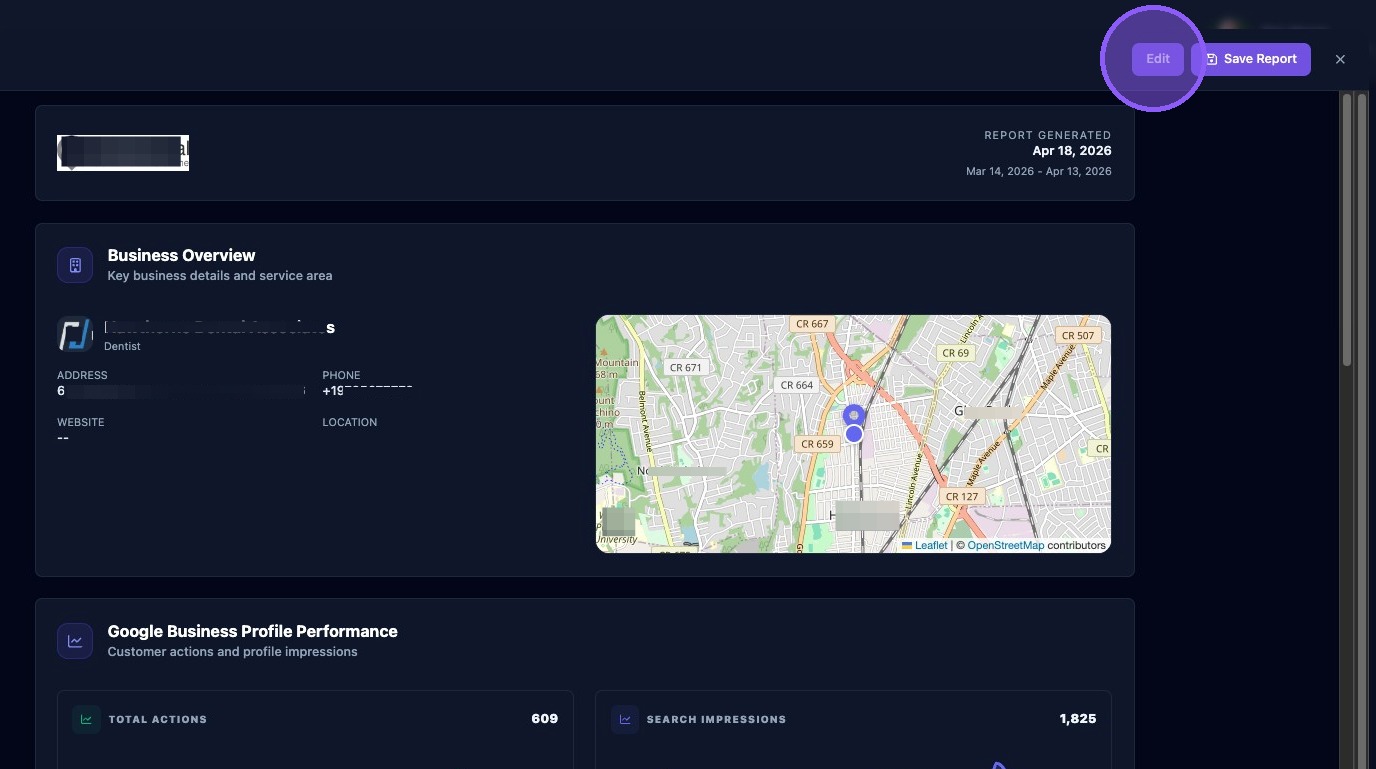Open the OpenStreetMap attribution link
The height and width of the screenshot is (769, 1376).
coord(1005,545)
